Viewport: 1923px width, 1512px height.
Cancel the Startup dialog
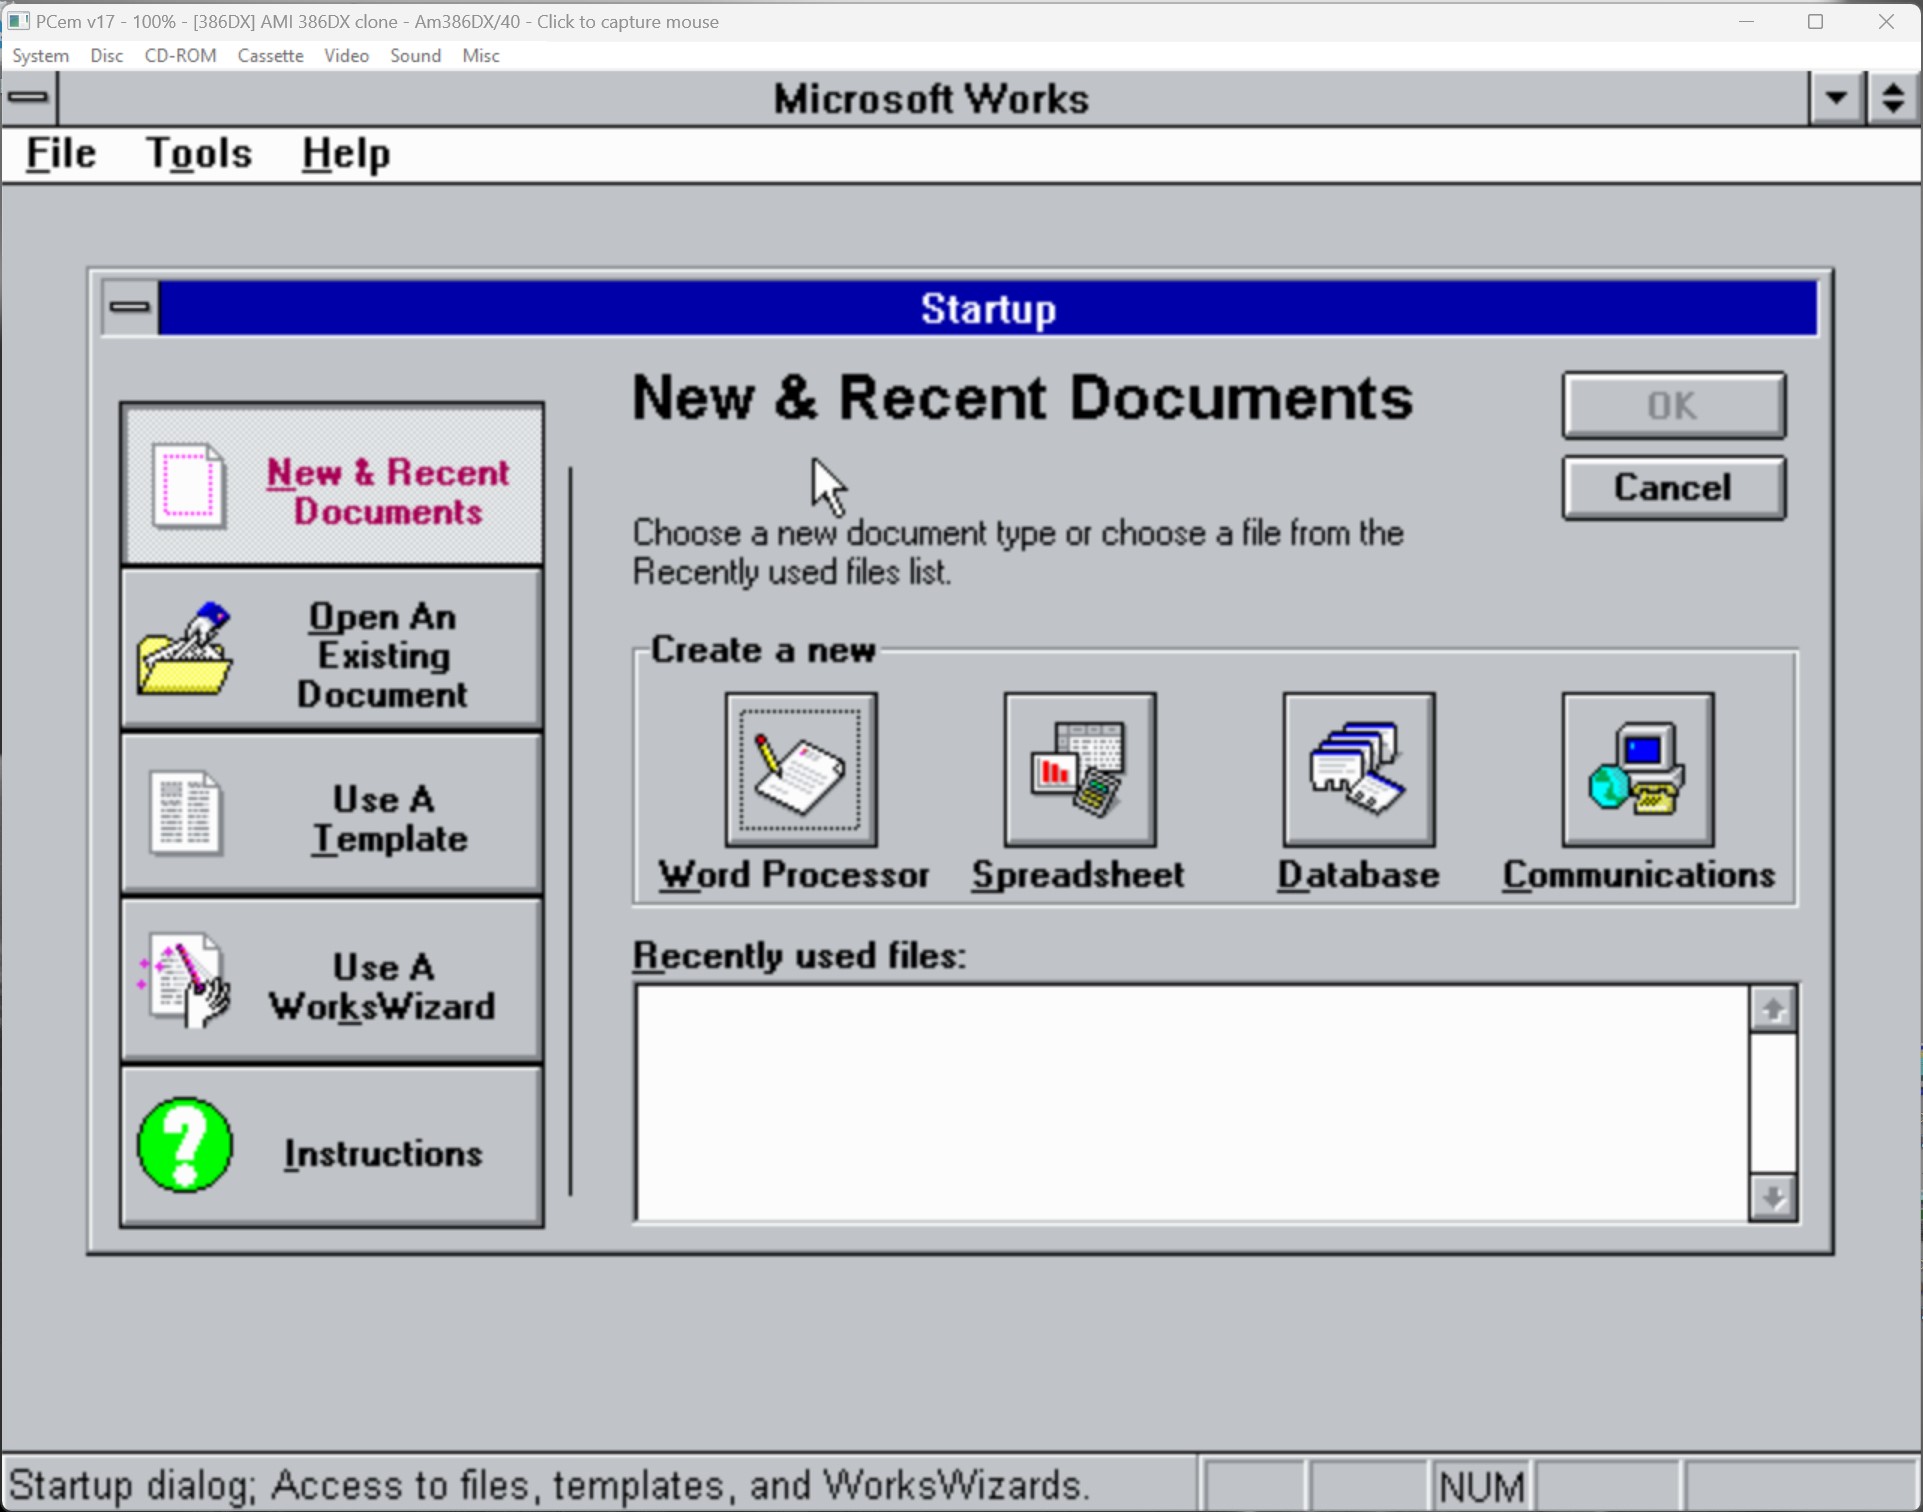[1673, 488]
